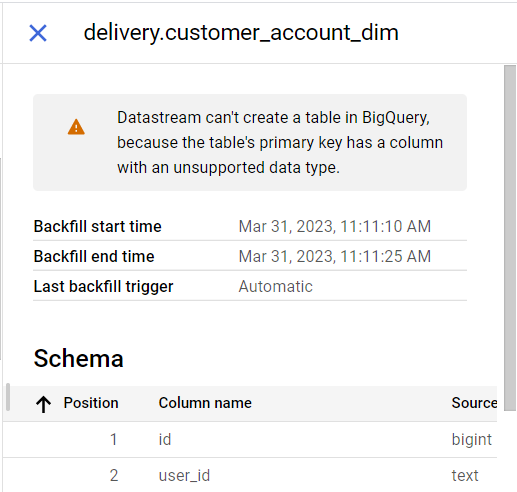Select the id row in the schema
This screenshot has height=492, width=517.
coord(250,439)
